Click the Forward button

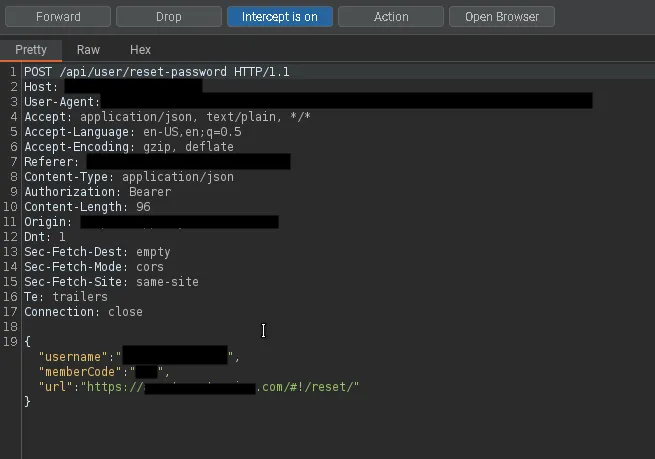click(x=58, y=17)
